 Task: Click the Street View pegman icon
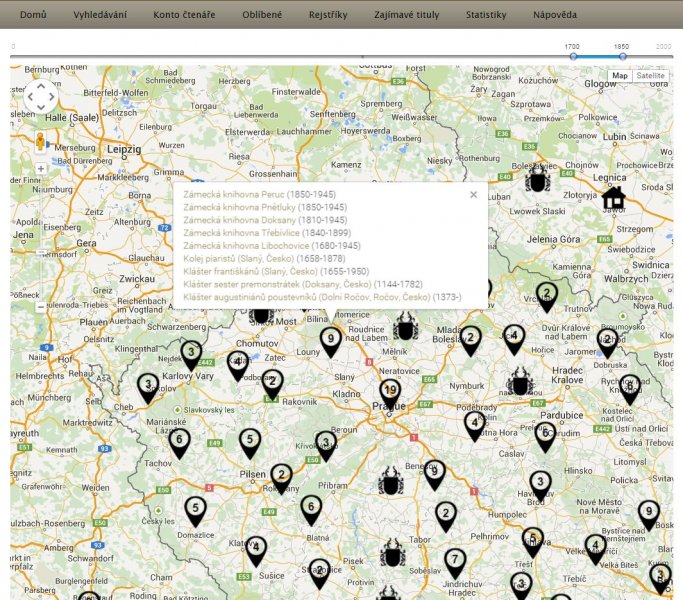click(41, 142)
